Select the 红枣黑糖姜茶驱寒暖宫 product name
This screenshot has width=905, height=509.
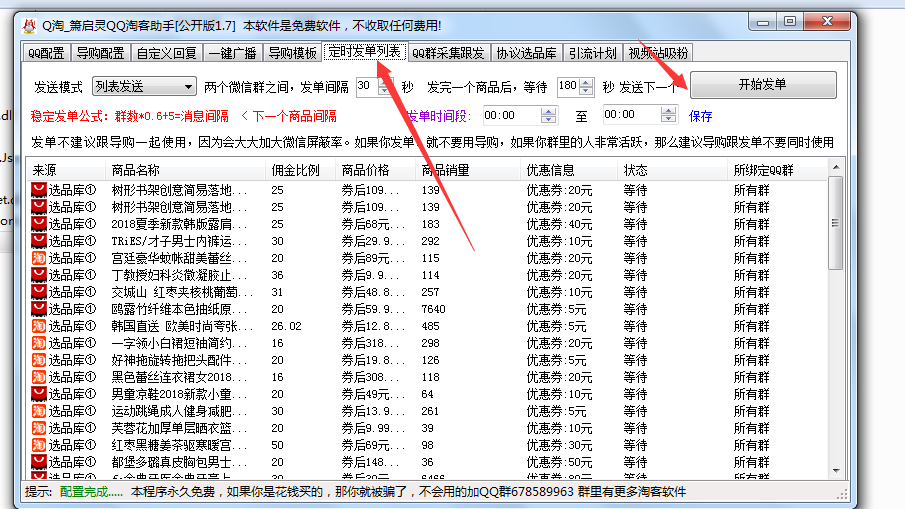[x=179, y=446]
